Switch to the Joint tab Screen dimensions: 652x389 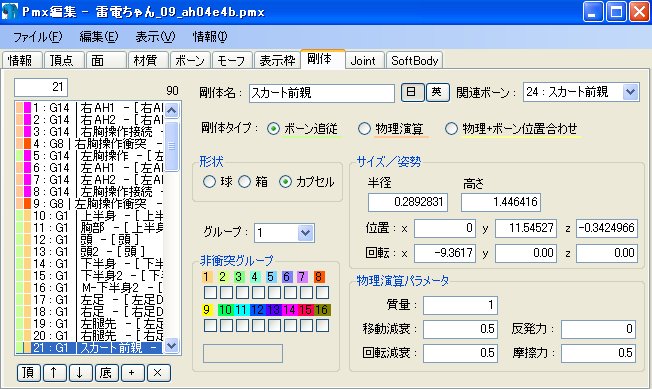coord(364,61)
